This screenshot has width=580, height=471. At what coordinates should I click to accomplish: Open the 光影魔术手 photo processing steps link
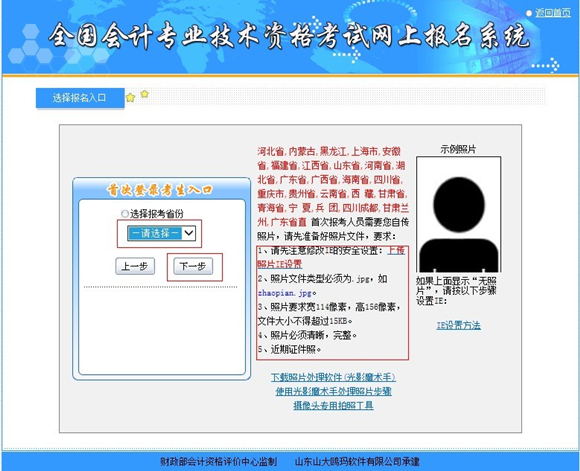pos(333,391)
